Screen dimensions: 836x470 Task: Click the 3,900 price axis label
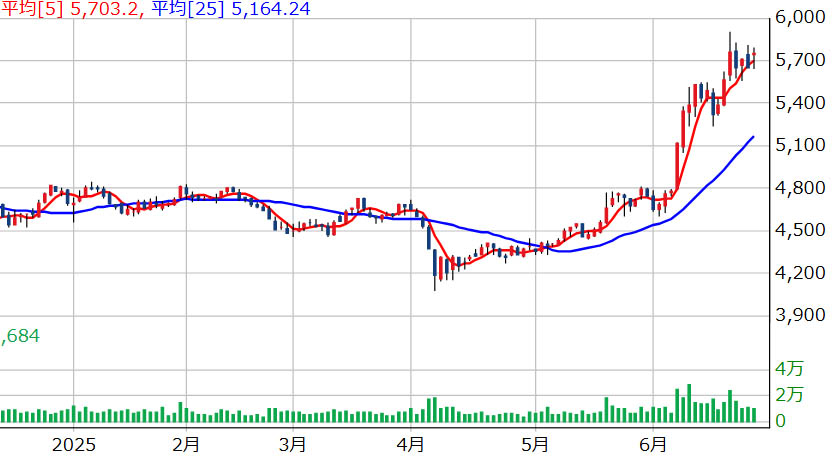(800, 314)
